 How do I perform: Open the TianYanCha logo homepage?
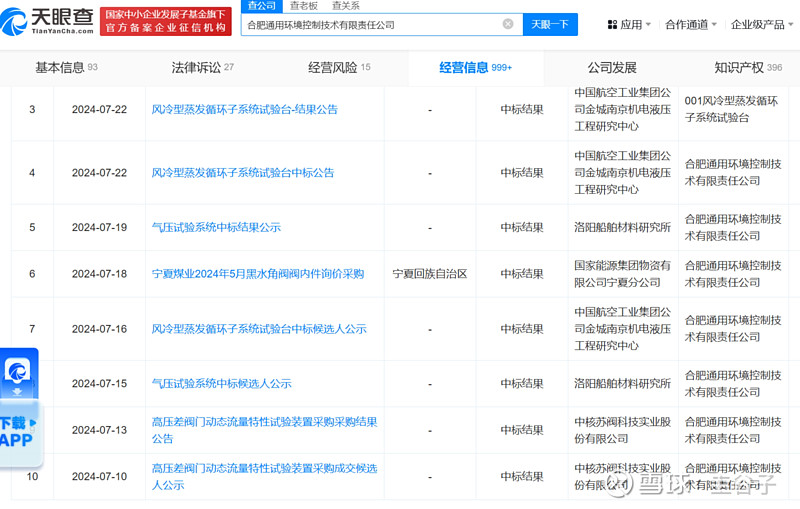[47, 21]
